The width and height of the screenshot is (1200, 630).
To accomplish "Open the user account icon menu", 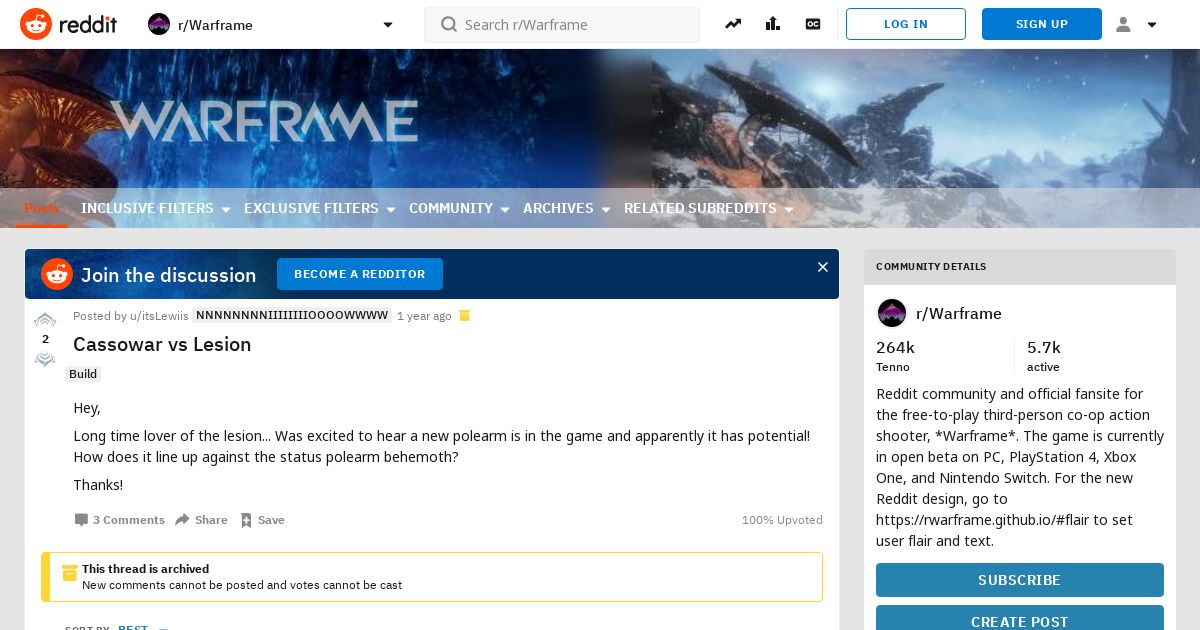I will 1123,24.
